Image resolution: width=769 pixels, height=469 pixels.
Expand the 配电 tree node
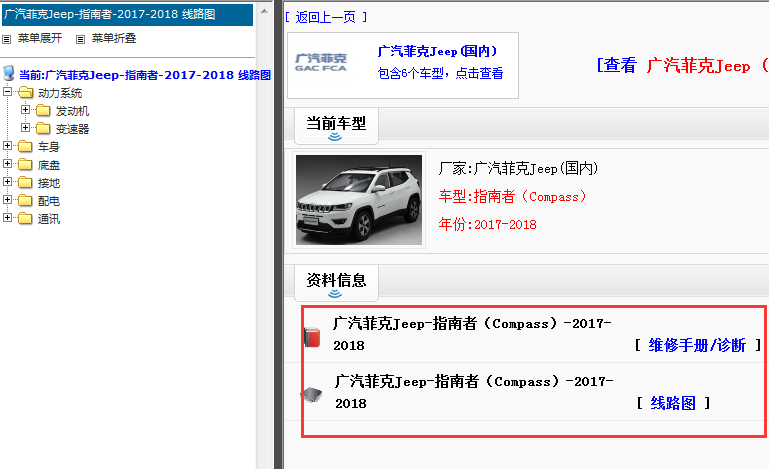tap(7, 200)
